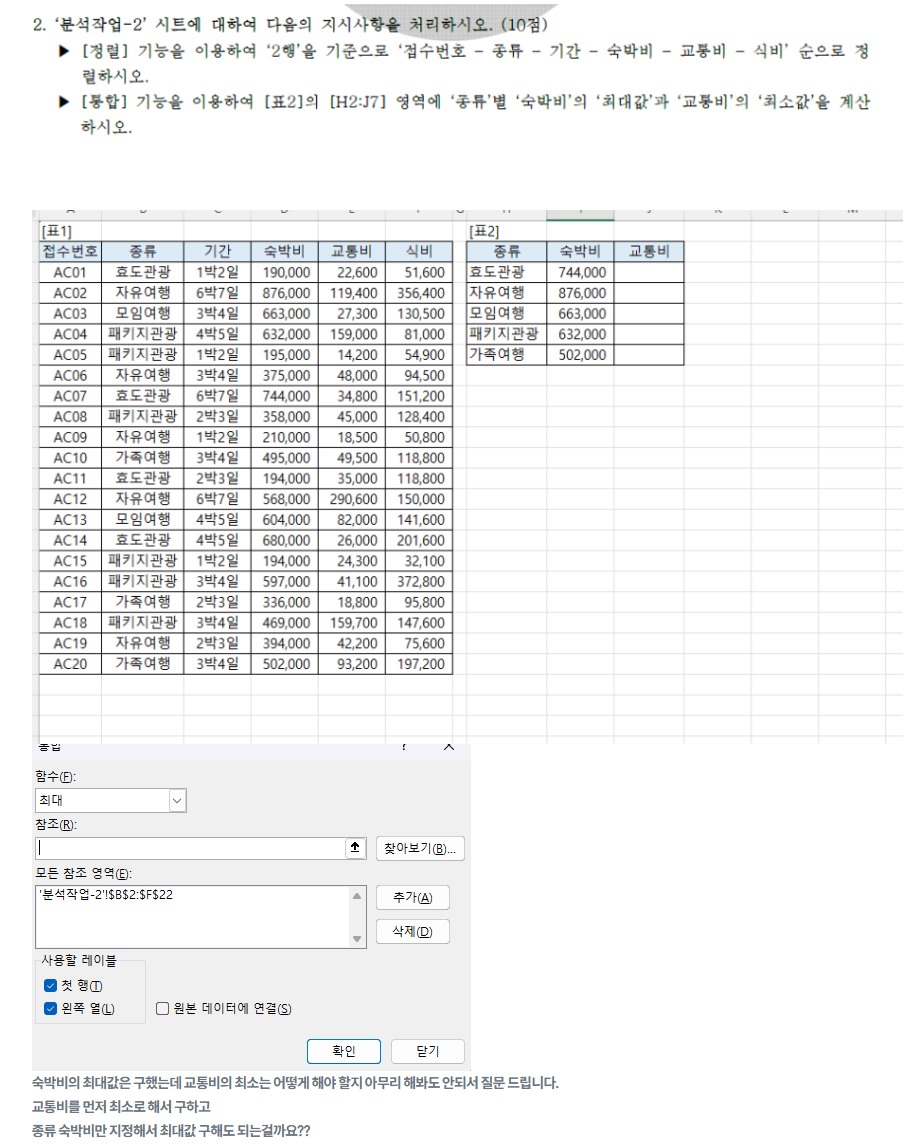Click the collapse-dialog range selector icon

pos(355,848)
